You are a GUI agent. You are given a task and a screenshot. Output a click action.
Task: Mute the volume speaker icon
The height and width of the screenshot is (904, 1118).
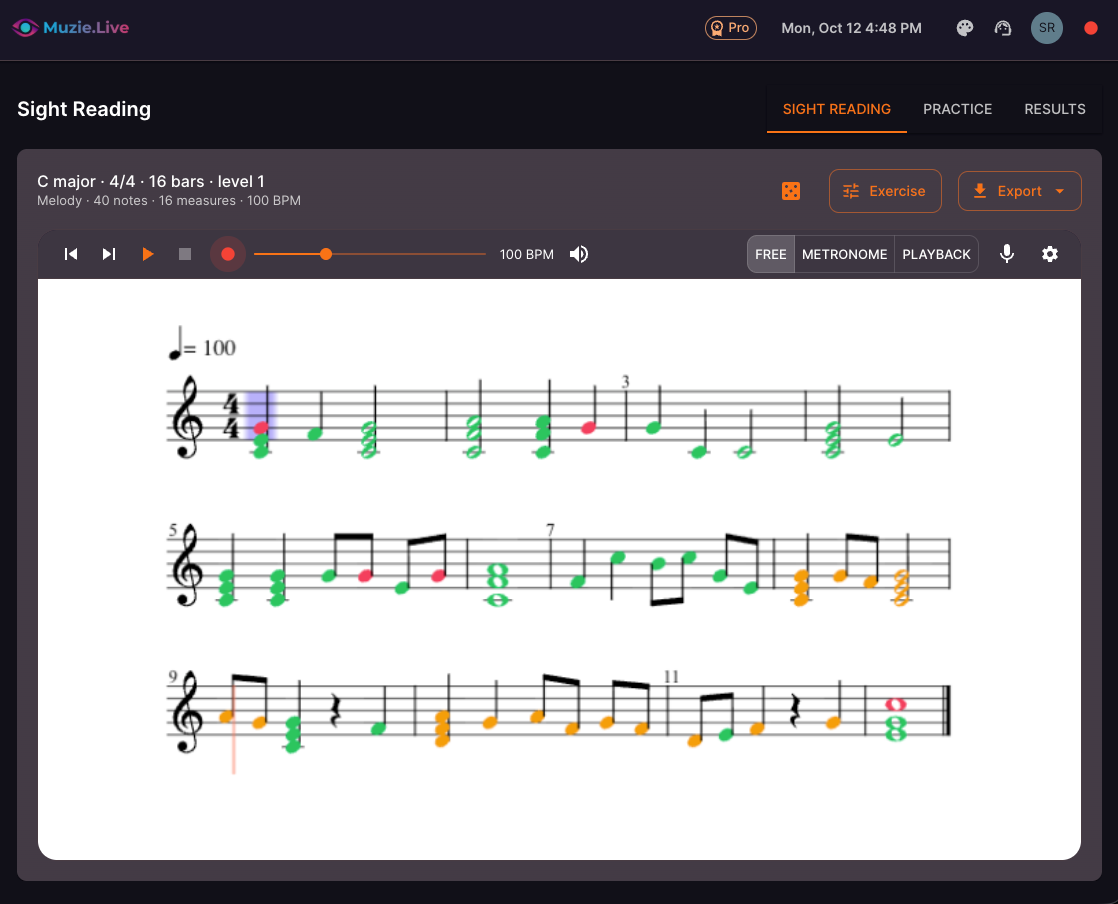(579, 255)
